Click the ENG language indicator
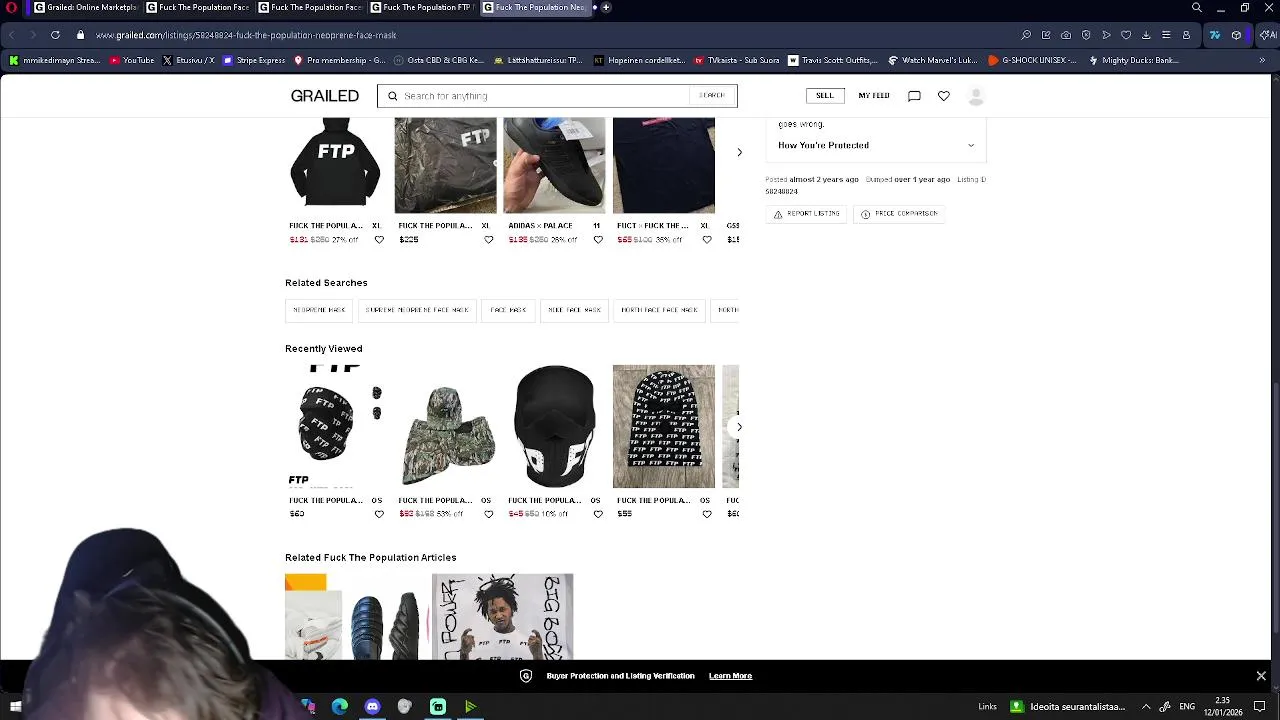 pos(1187,707)
